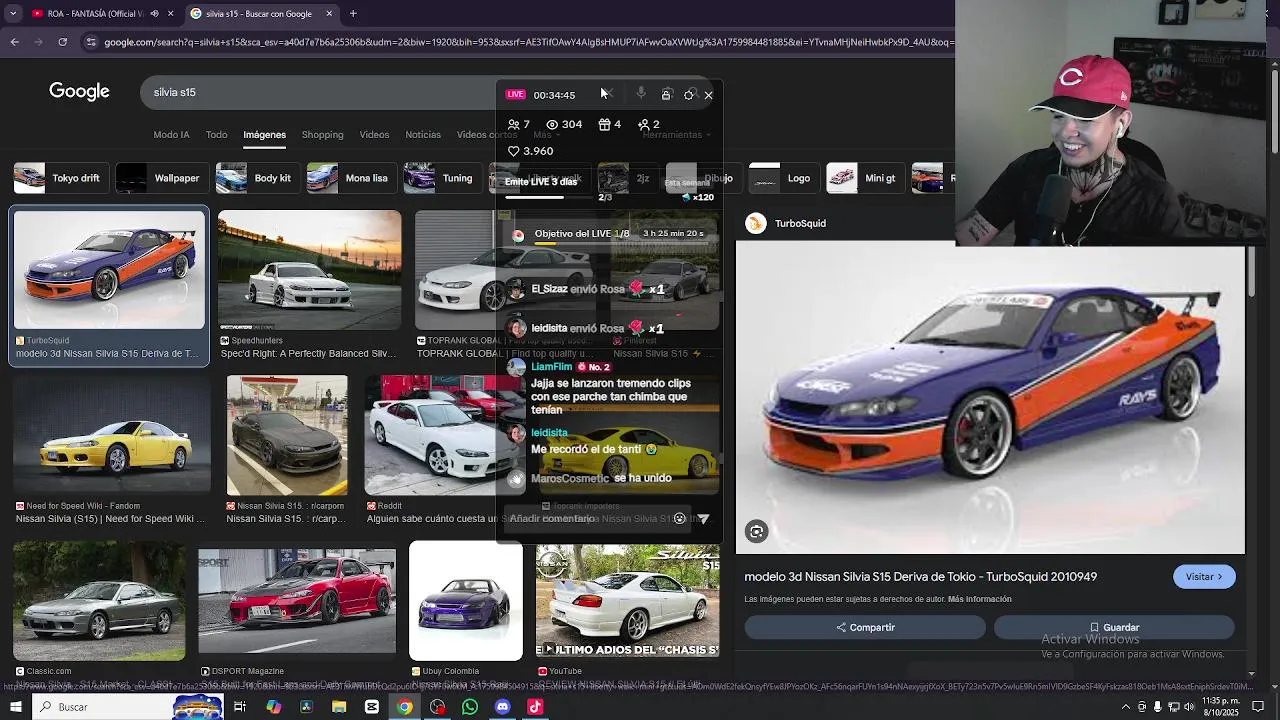Select the 'Noticias' search tab

(423, 135)
